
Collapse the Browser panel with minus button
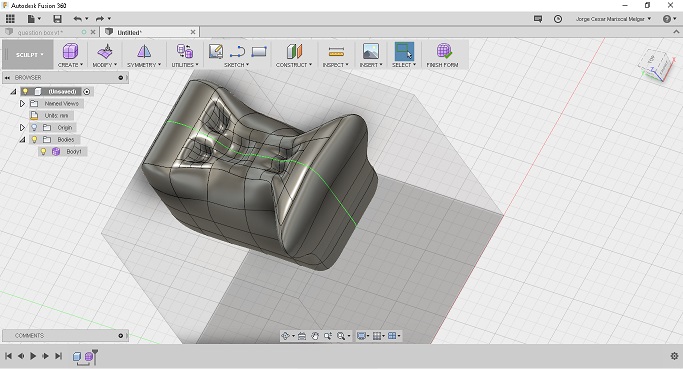click(x=121, y=78)
